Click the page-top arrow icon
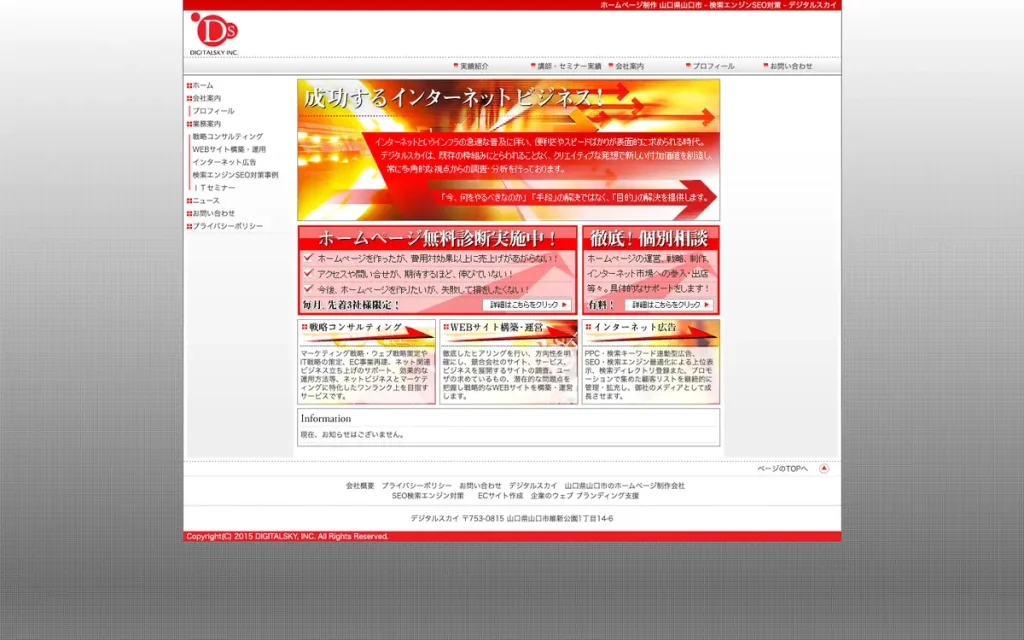Screen dimensions: 1024x640 824,468
